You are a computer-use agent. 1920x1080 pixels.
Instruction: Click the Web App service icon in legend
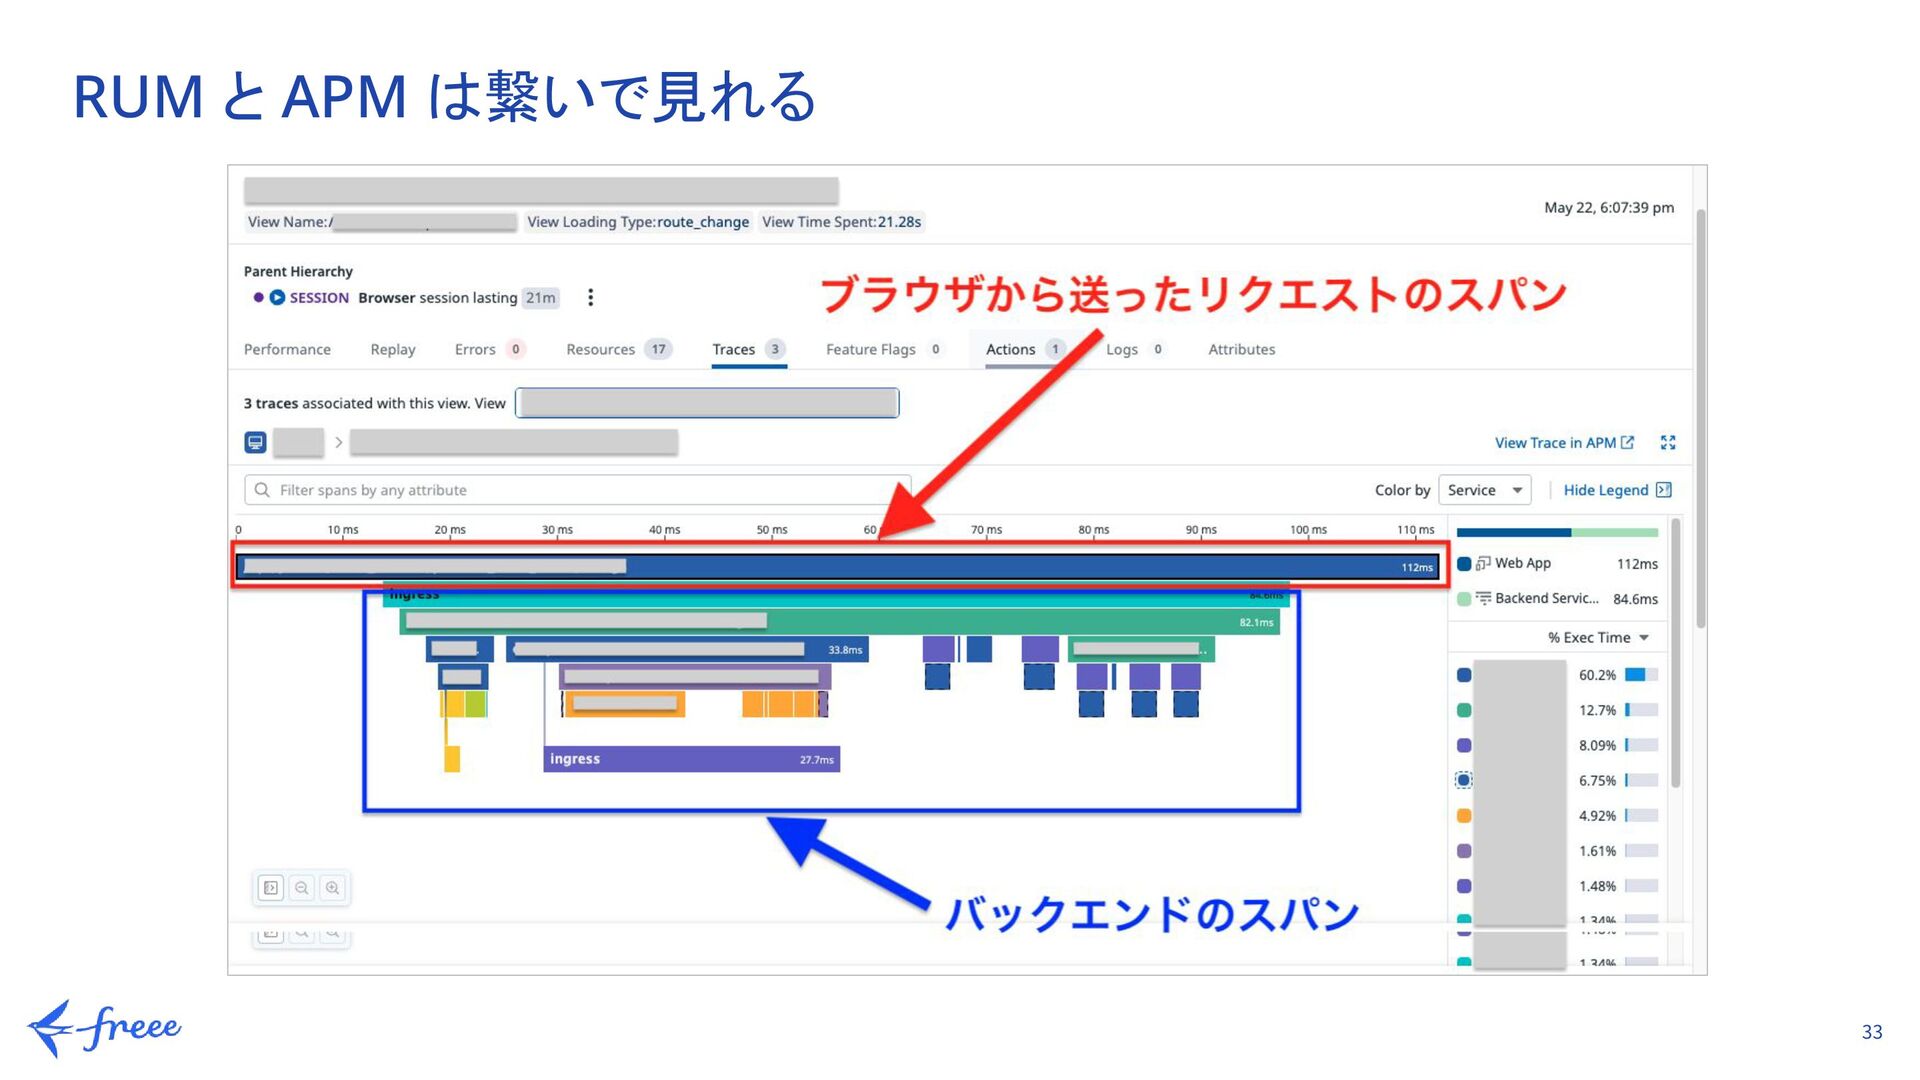click(1483, 563)
